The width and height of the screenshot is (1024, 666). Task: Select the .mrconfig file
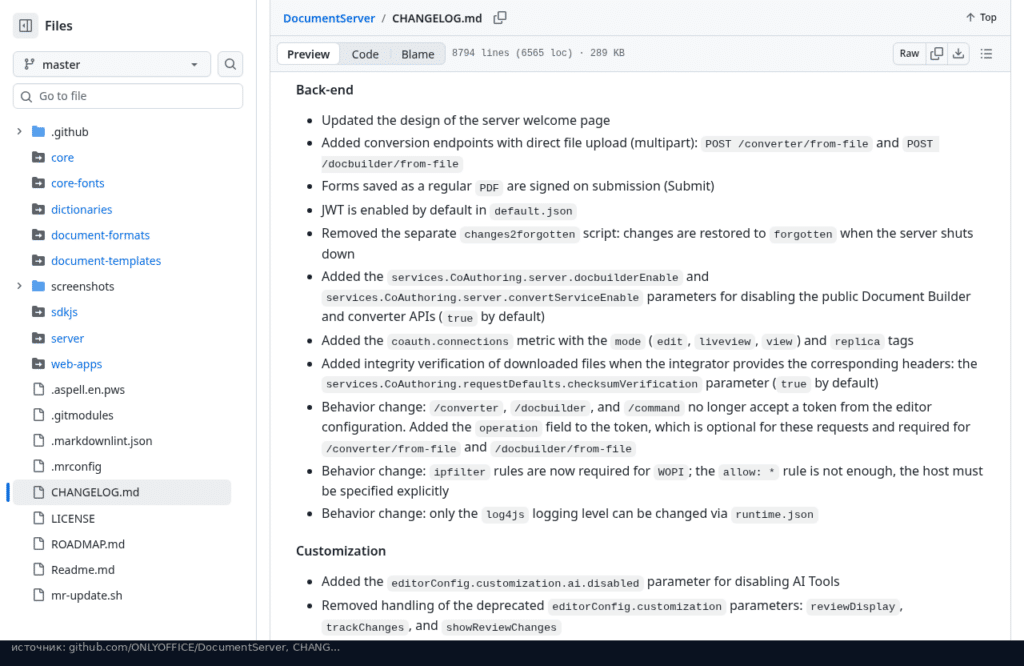pyautogui.click(x=76, y=467)
